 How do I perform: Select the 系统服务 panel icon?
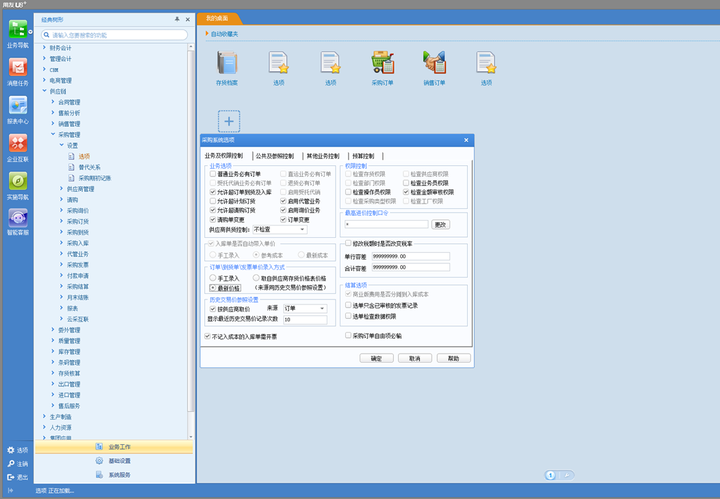coord(99,475)
